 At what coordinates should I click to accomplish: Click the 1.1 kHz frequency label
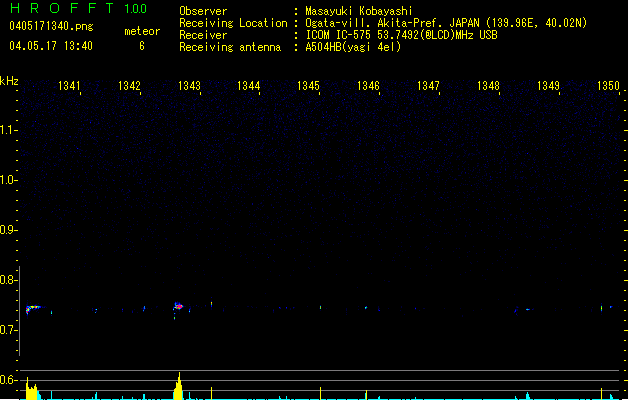click(8, 130)
